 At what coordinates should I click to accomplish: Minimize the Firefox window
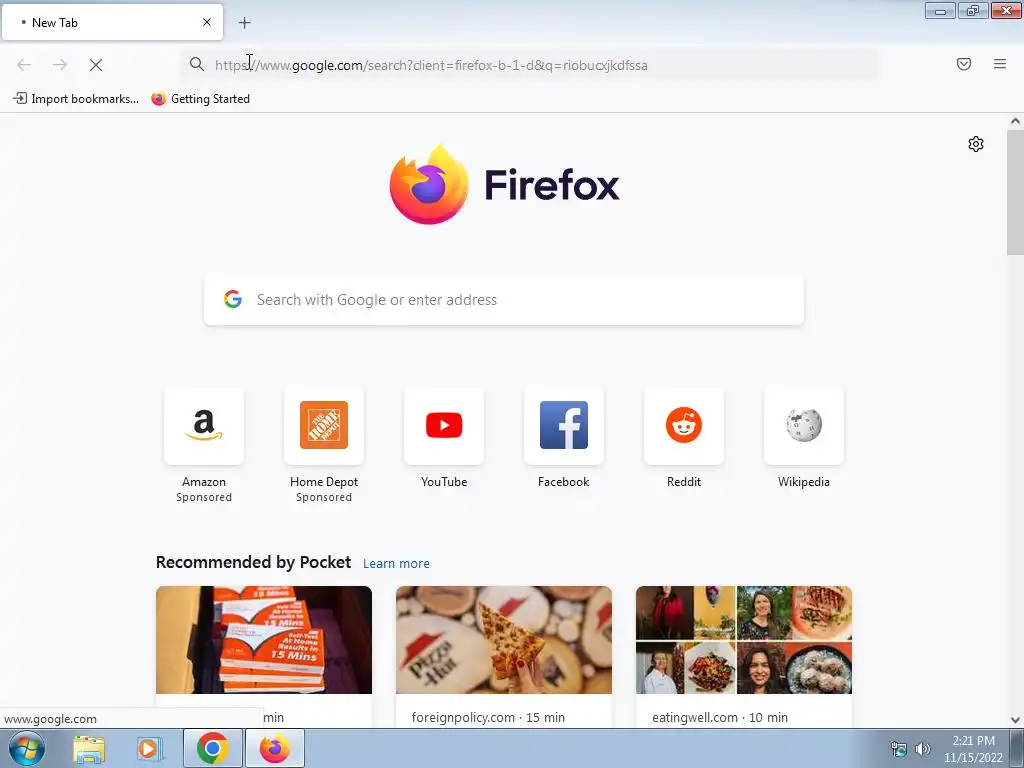pos(940,11)
